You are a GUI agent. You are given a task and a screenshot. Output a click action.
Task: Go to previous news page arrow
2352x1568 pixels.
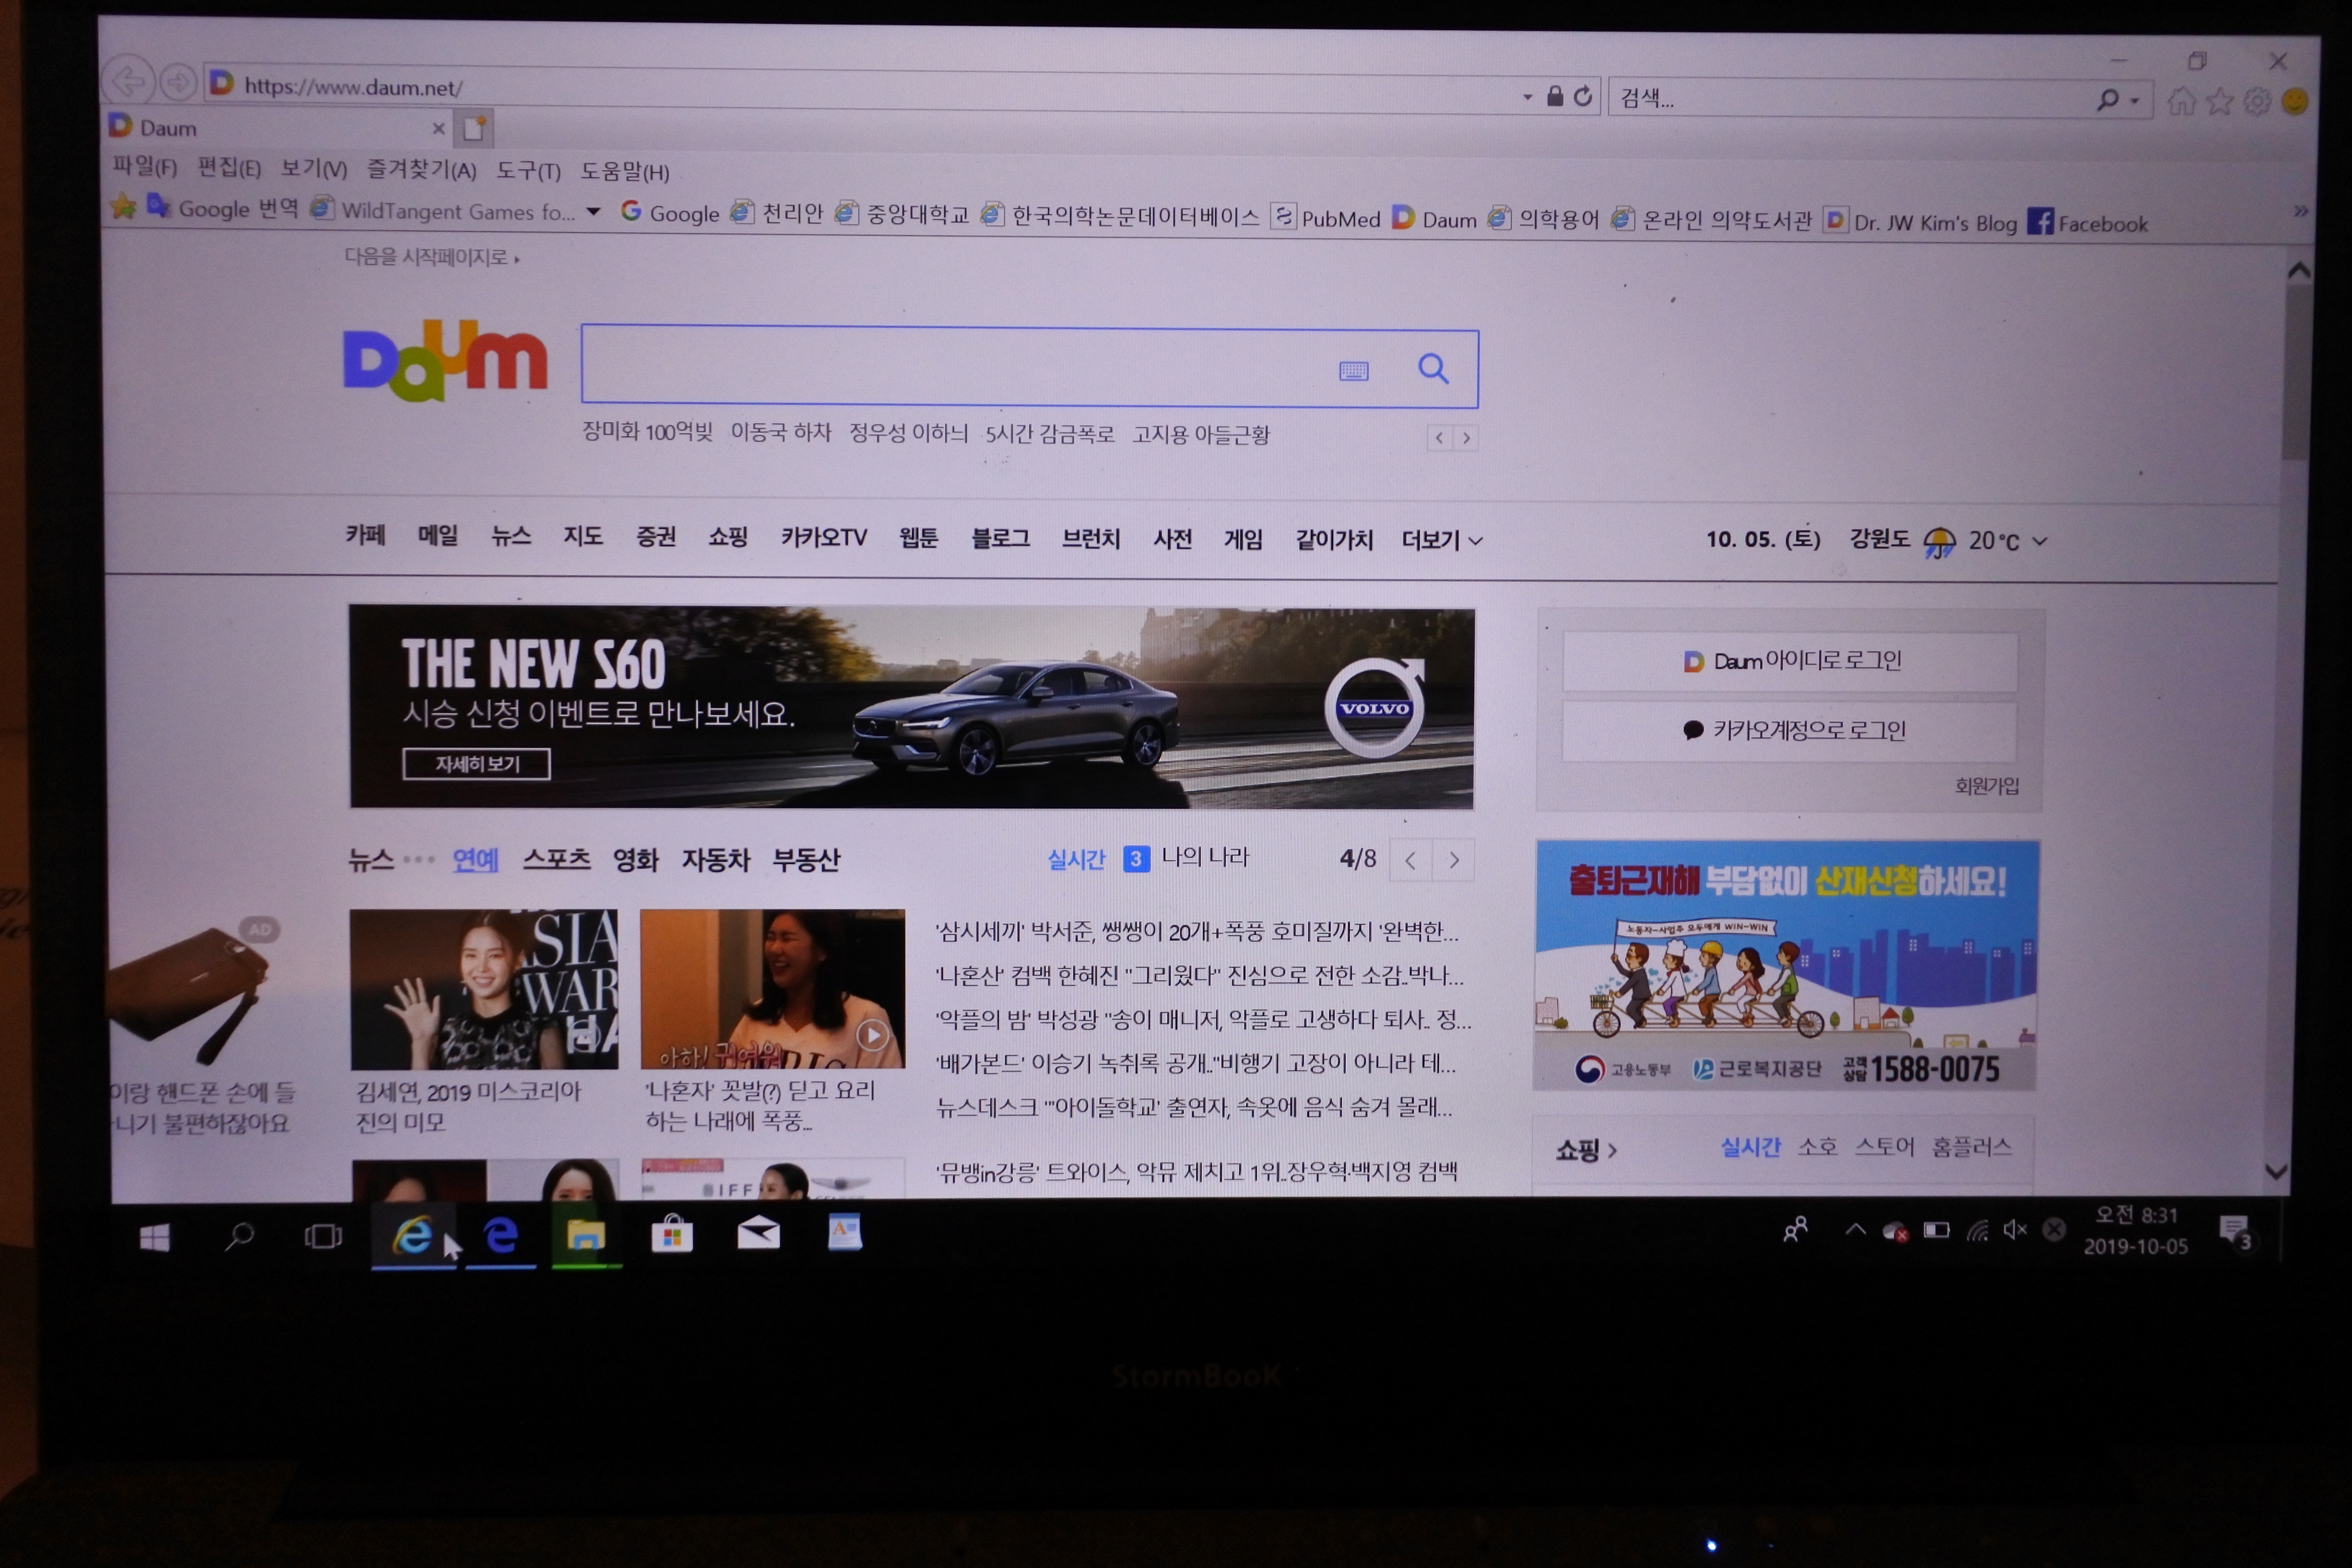1411,860
